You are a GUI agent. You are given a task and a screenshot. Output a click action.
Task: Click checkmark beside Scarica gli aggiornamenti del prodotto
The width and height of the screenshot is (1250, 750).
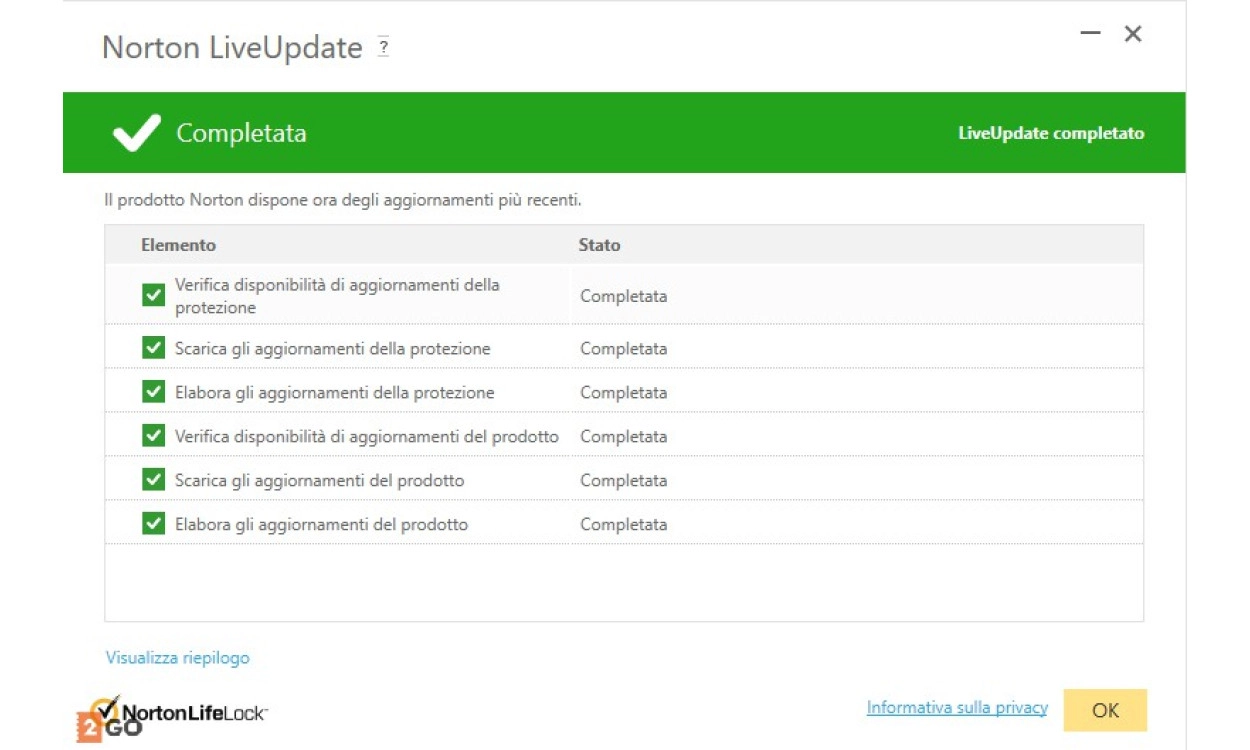coord(153,480)
